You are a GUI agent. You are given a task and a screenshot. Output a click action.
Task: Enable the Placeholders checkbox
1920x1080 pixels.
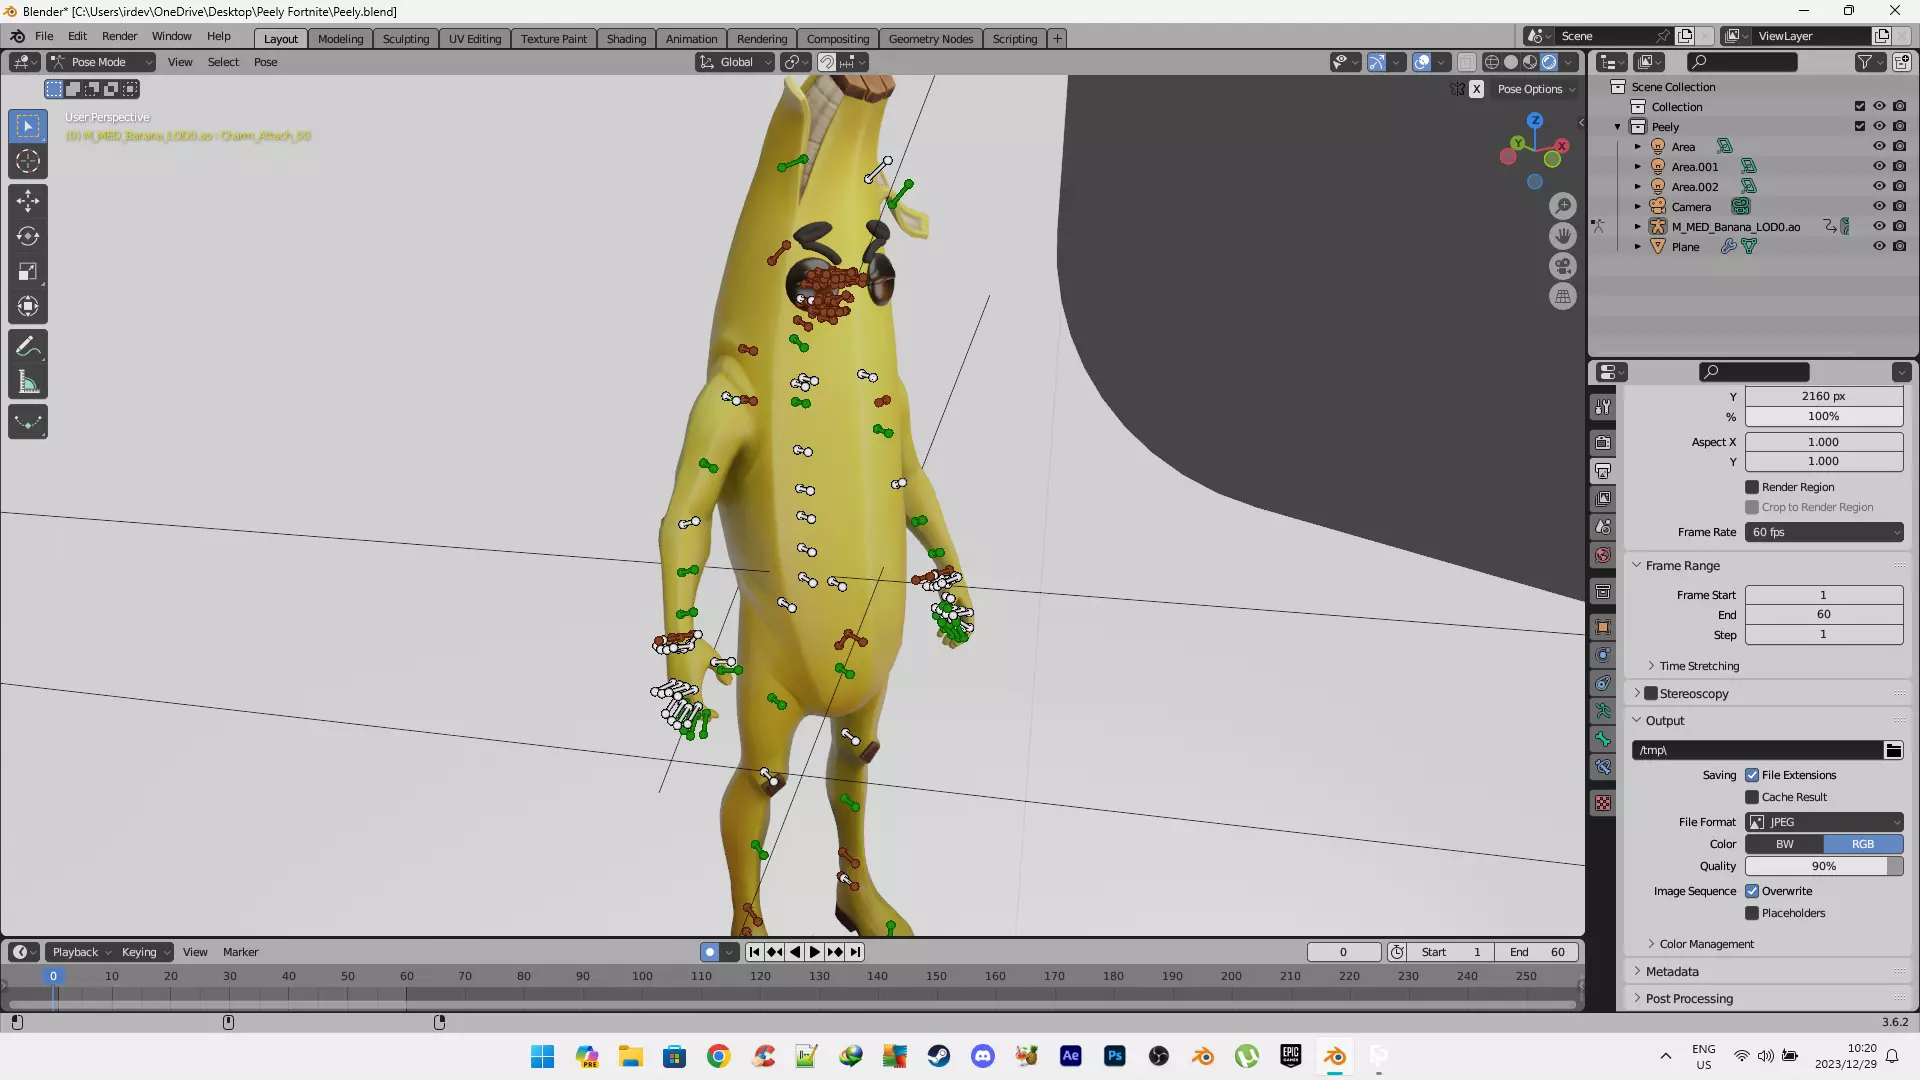click(x=1752, y=913)
